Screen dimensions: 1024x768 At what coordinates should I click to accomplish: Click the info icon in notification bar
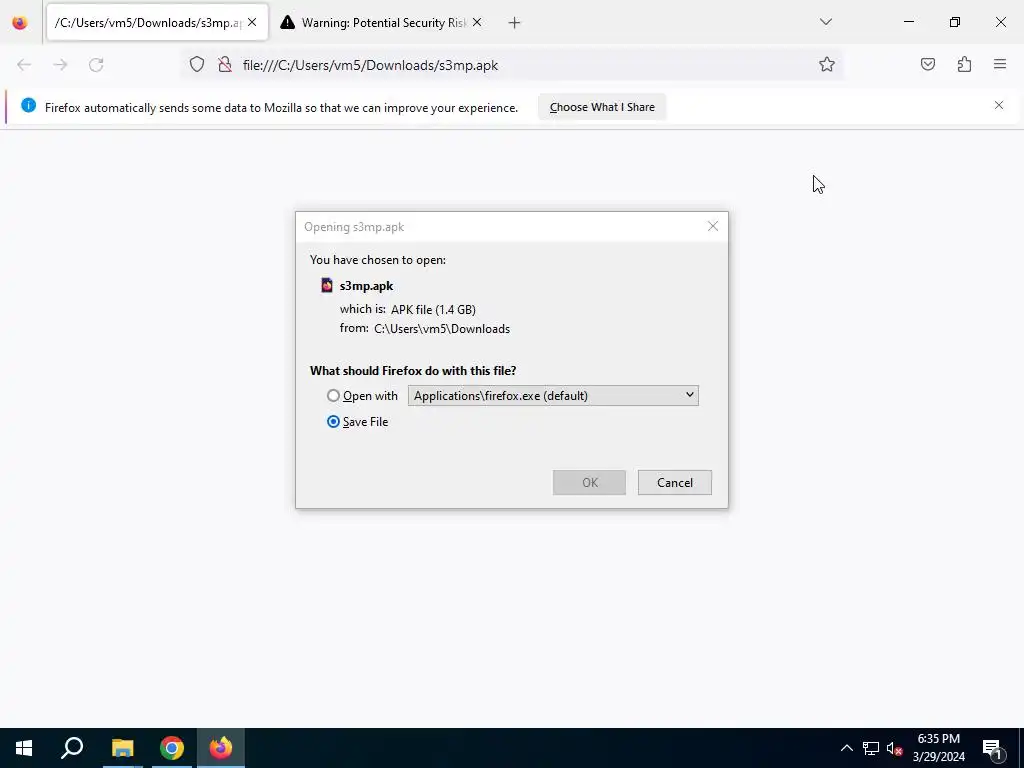pos(29,105)
